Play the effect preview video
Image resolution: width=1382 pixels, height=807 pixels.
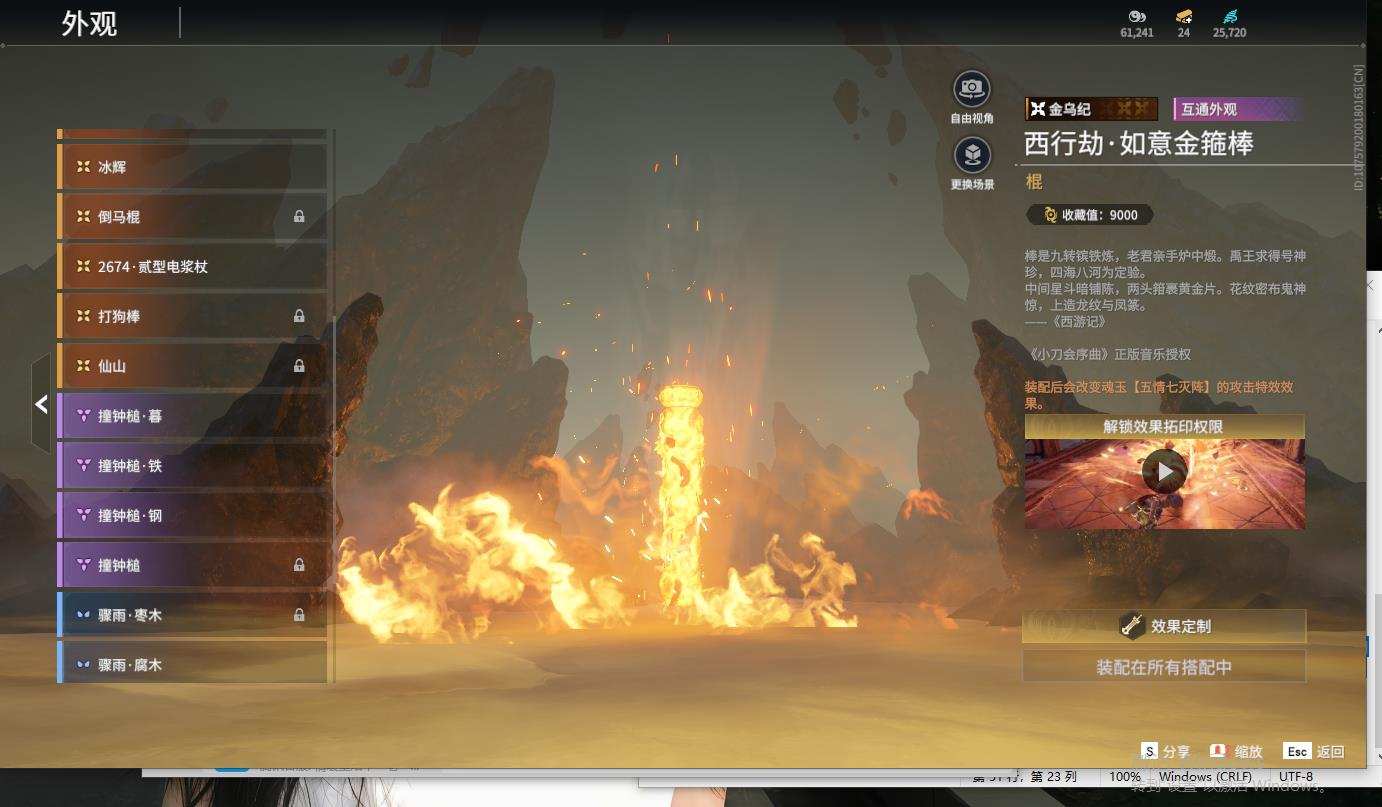[1164, 471]
